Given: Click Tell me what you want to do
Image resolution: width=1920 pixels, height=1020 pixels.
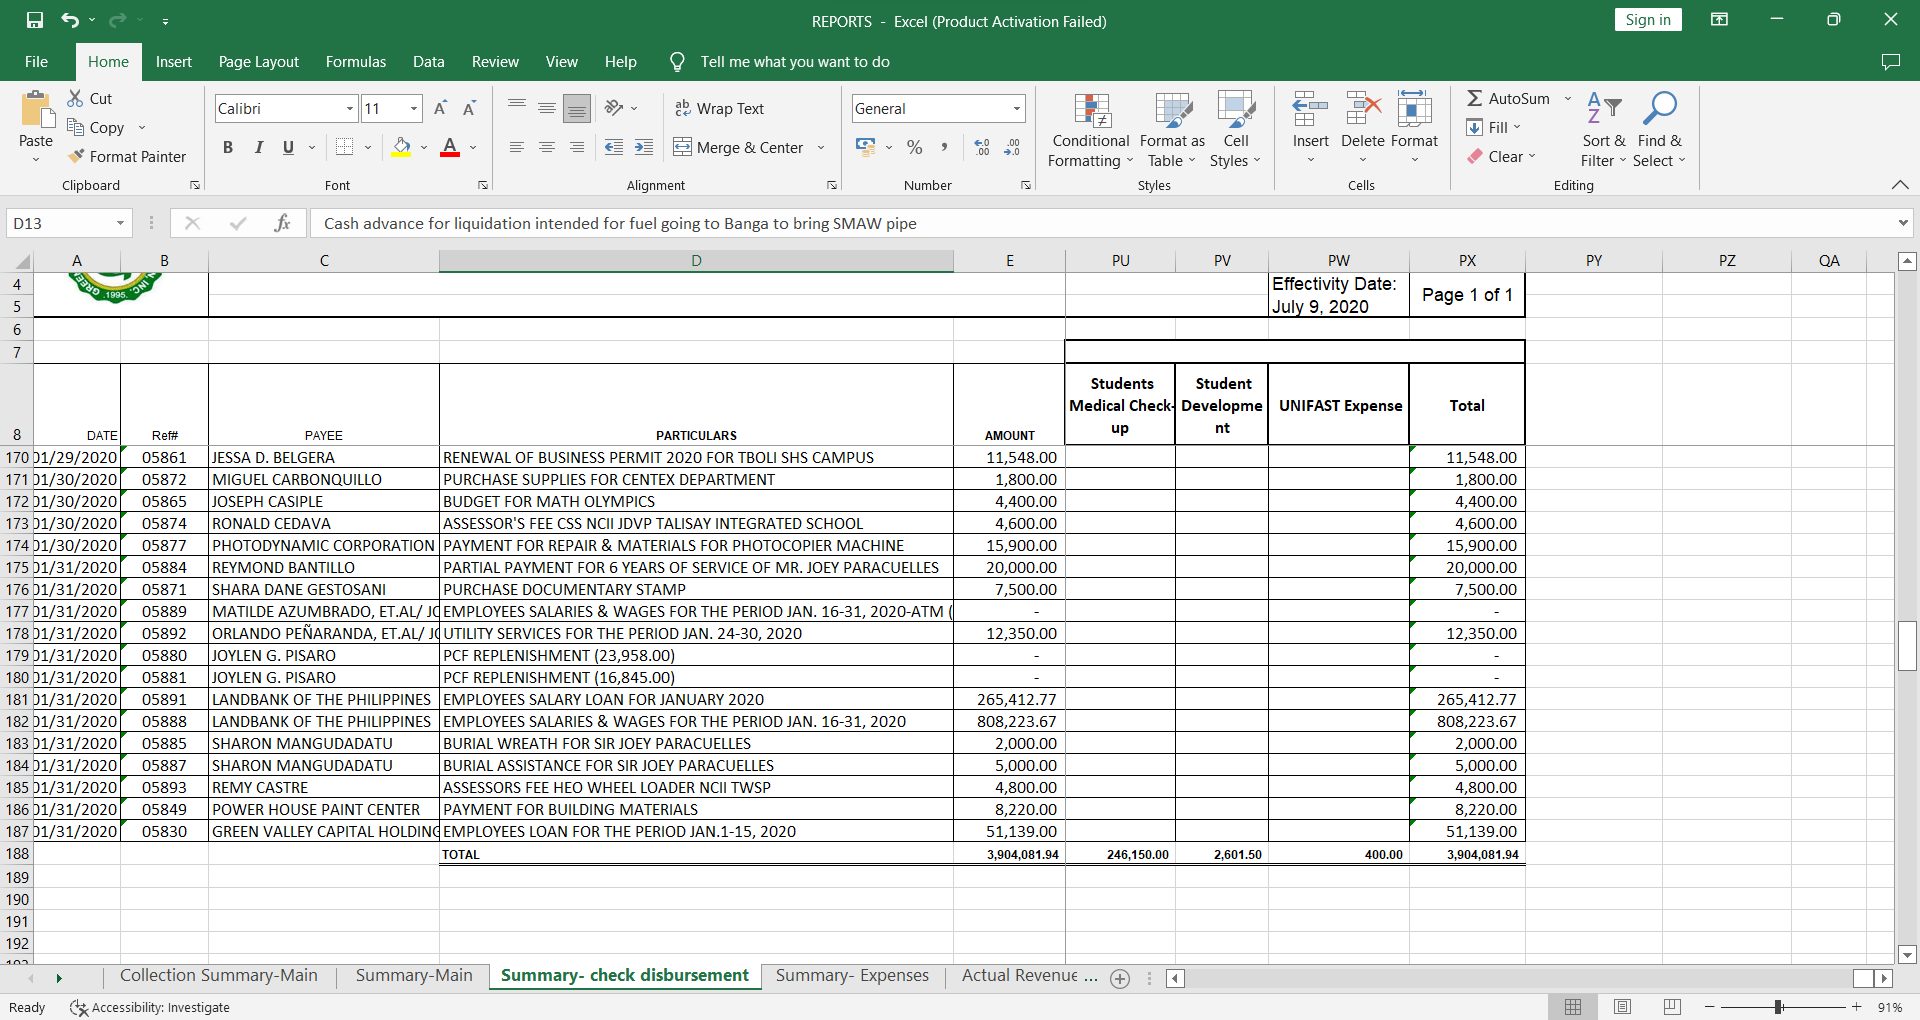Looking at the screenshot, I should (x=795, y=62).
